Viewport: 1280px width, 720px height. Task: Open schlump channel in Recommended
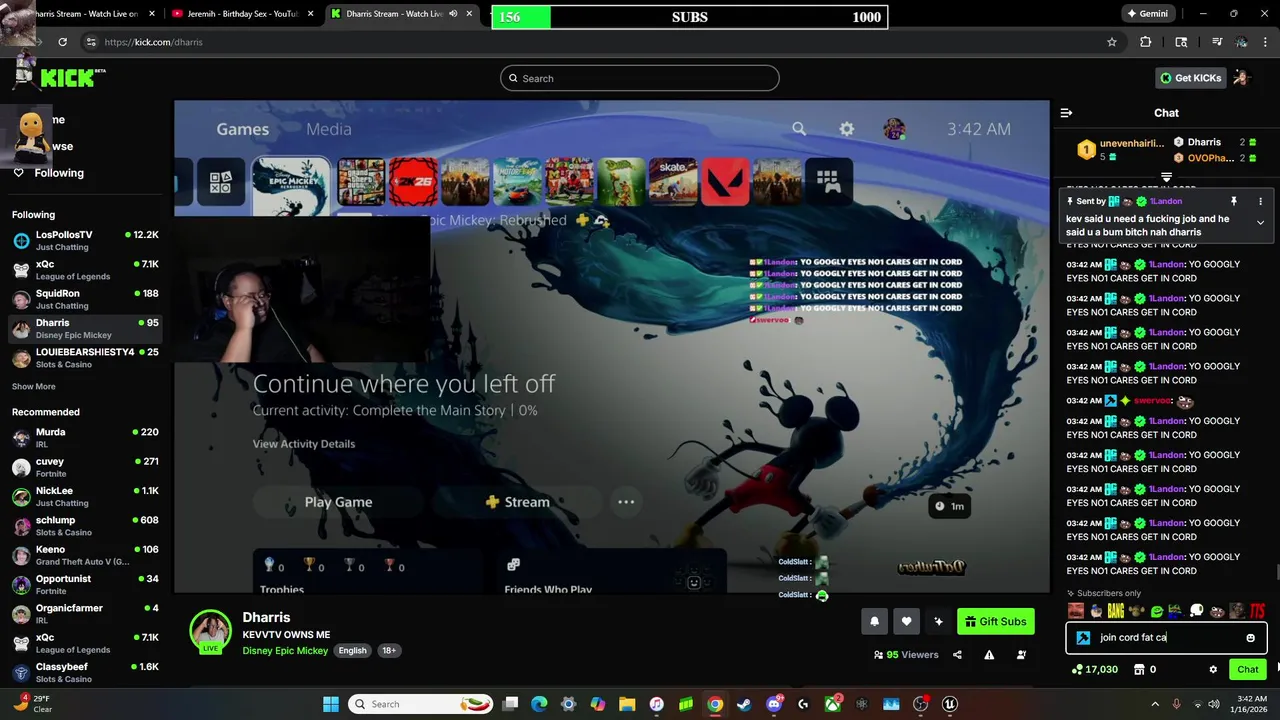click(x=85, y=526)
